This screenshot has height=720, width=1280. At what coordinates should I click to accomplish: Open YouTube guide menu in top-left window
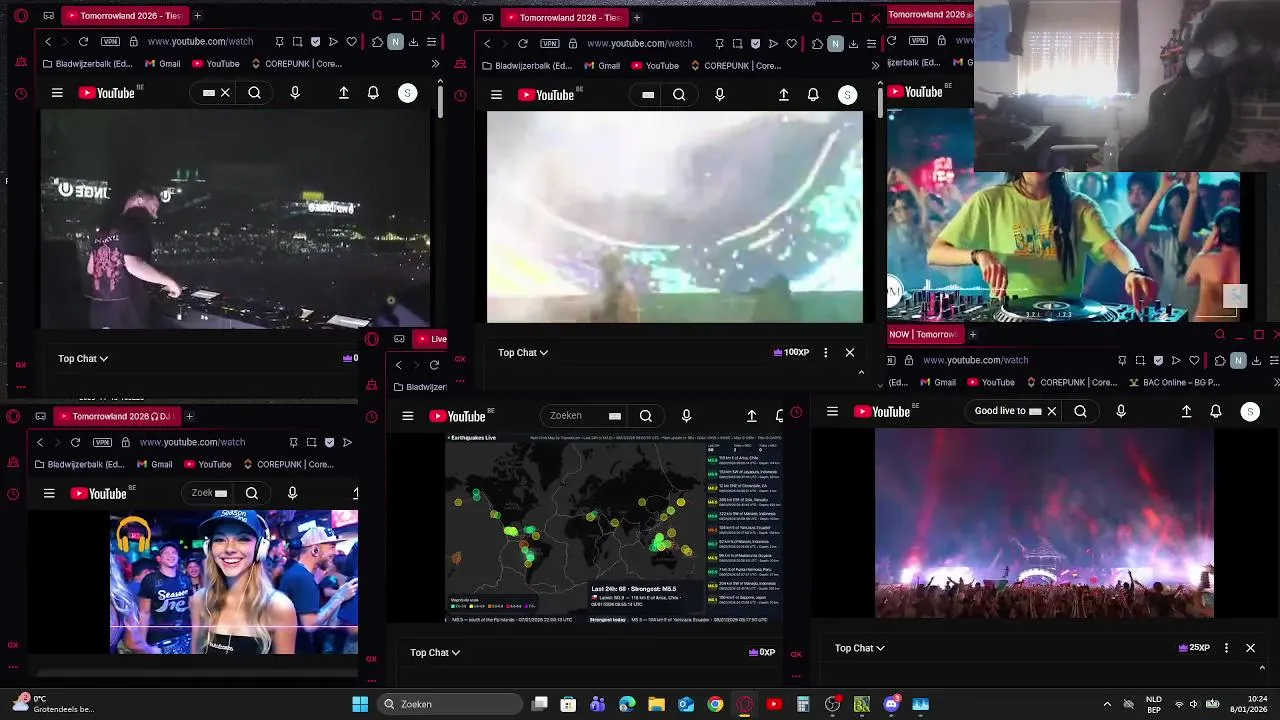[x=57, y=93]
